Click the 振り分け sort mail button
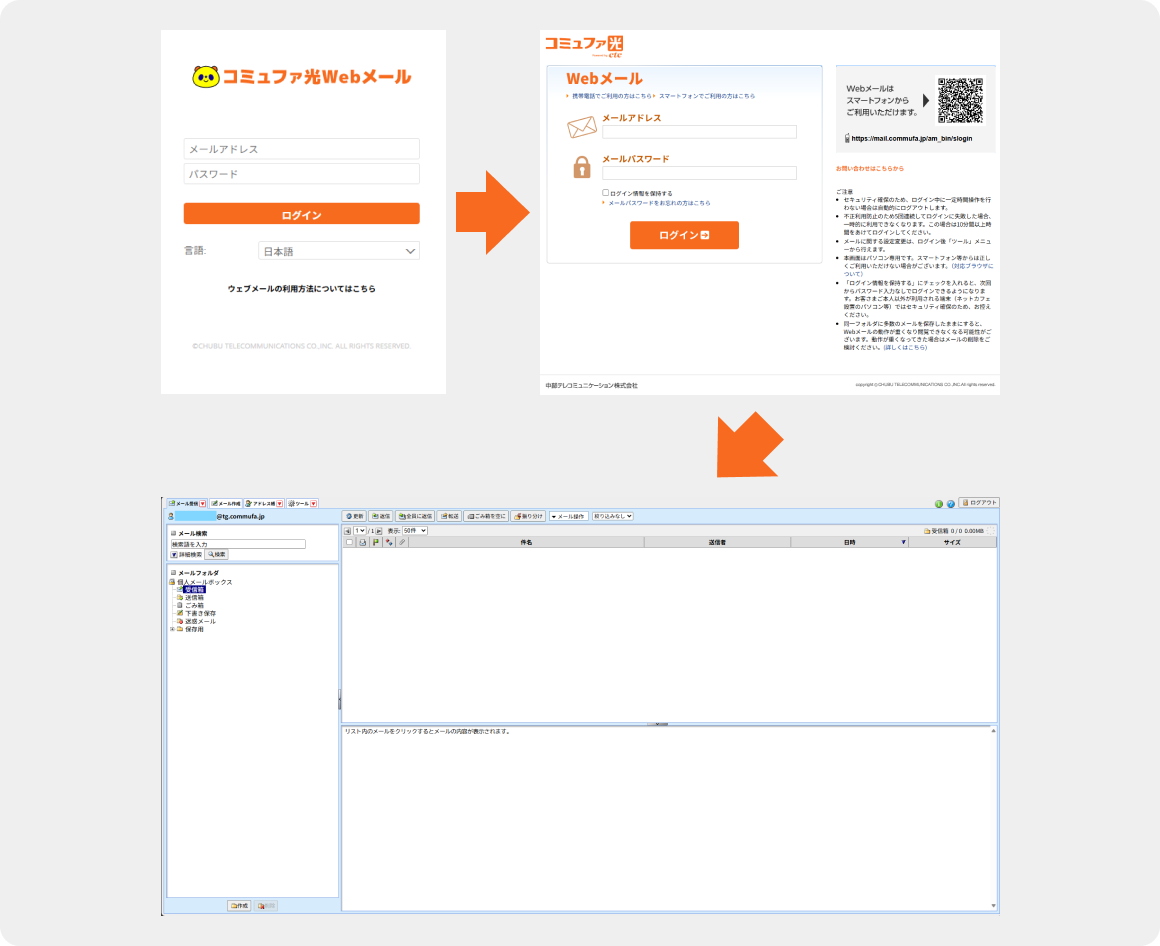This screenshot has height=946, width=1160. point(528,516)
